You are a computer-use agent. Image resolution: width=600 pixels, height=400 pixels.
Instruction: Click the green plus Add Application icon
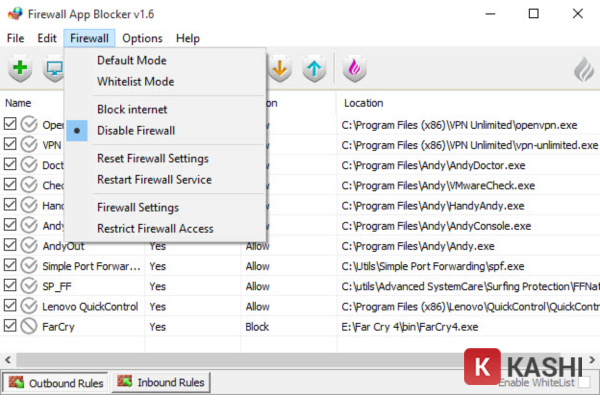pos(21,69)
